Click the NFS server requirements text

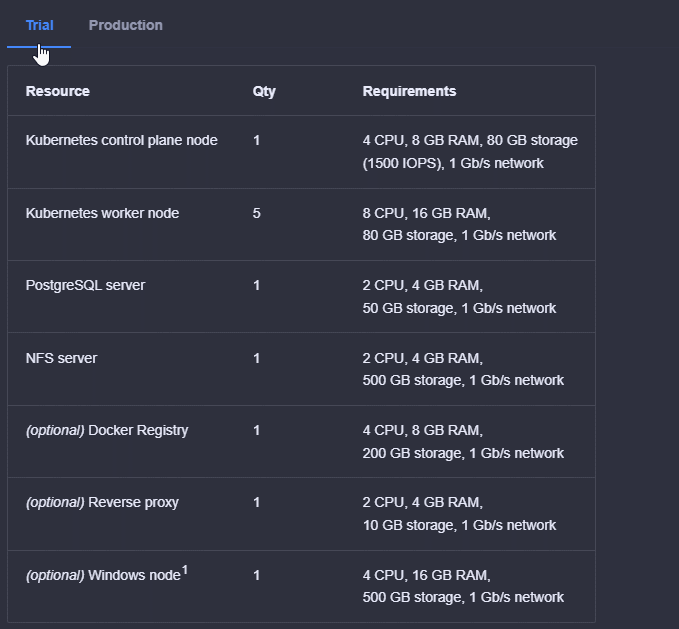pyautogui.click(x=463, y=369)
